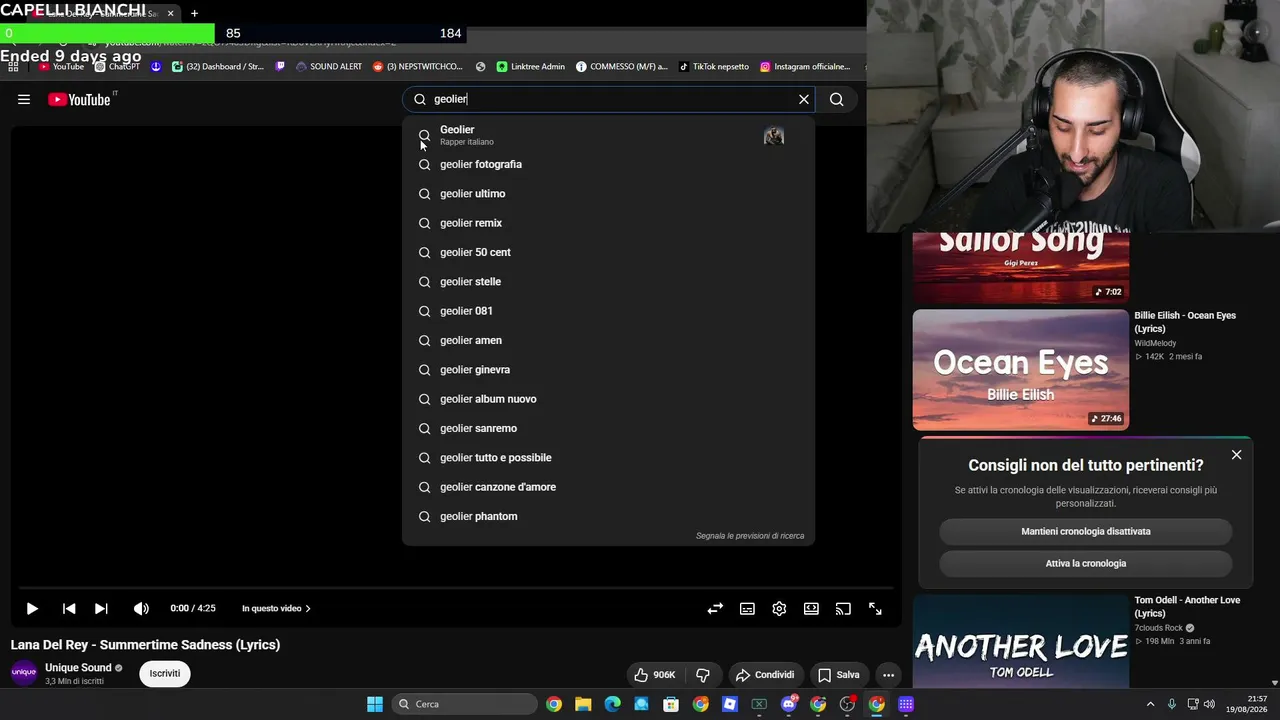Open the YouTube guide hamburger menu

click(24, 99)
